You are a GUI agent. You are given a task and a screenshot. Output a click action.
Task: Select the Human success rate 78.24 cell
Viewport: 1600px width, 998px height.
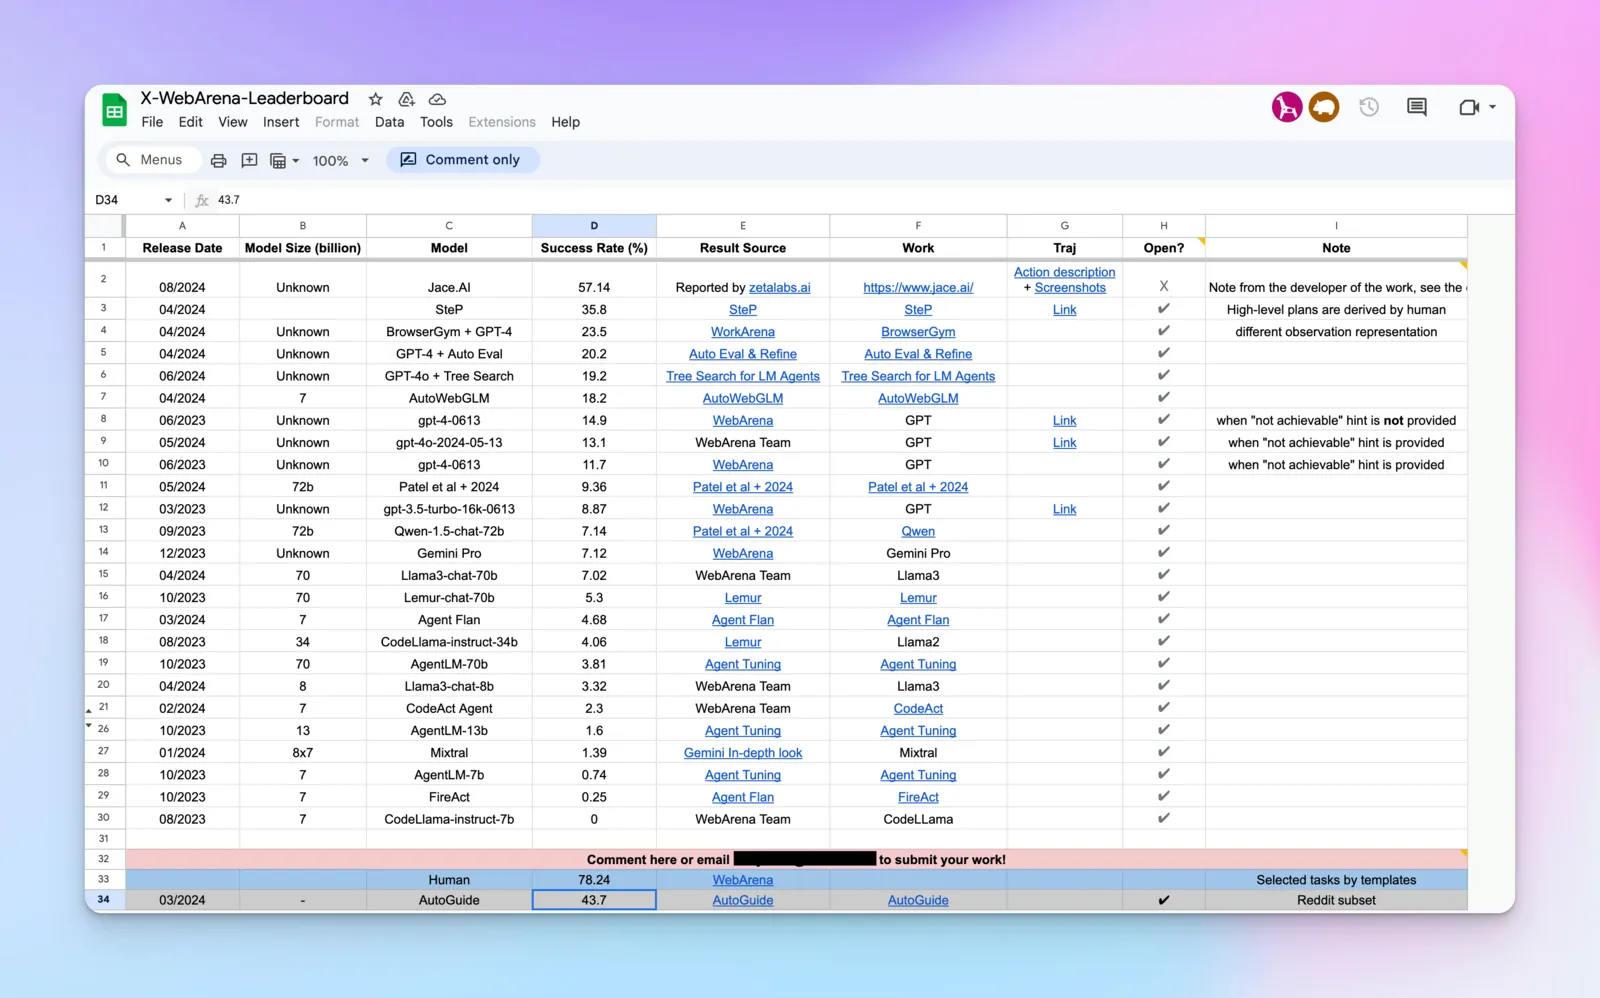594,880
